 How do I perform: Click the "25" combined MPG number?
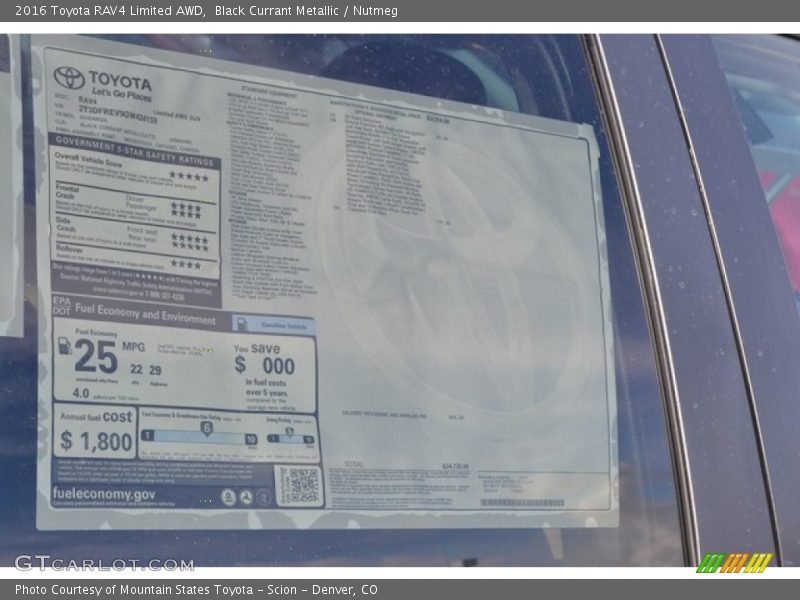coord(96,357)
